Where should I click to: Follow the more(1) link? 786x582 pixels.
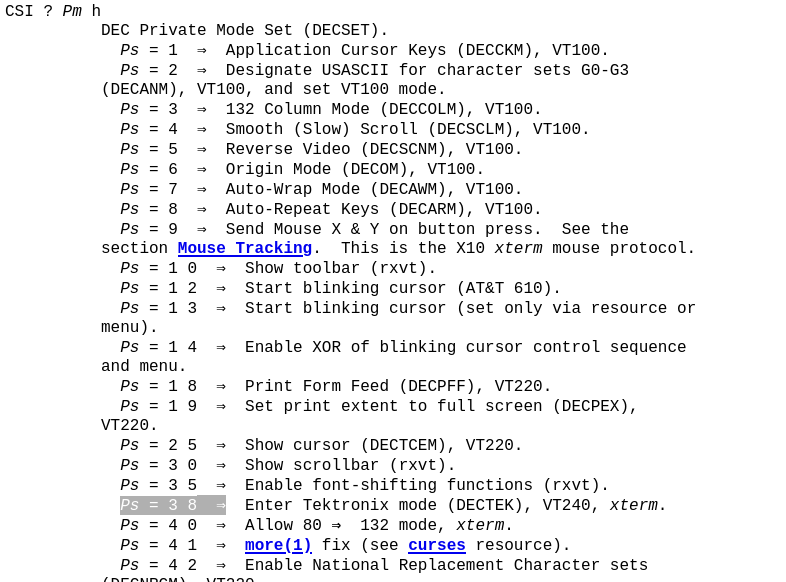click(278, 546)
